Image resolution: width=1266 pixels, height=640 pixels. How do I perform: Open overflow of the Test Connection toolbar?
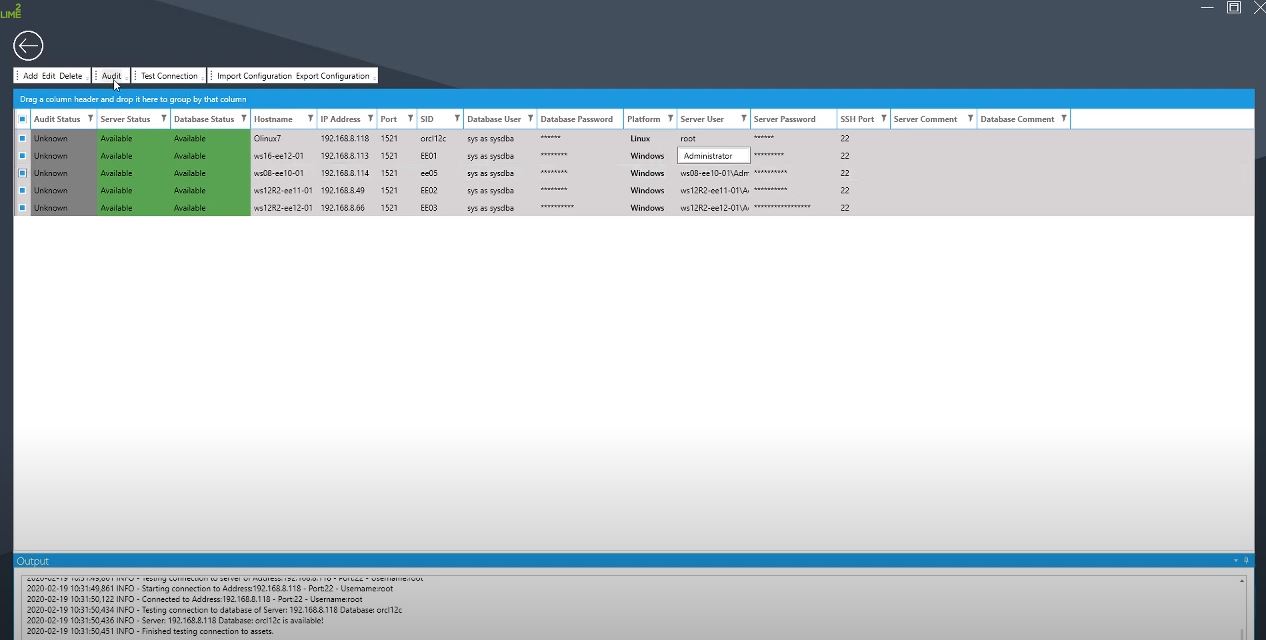click(x=203, y=77)
